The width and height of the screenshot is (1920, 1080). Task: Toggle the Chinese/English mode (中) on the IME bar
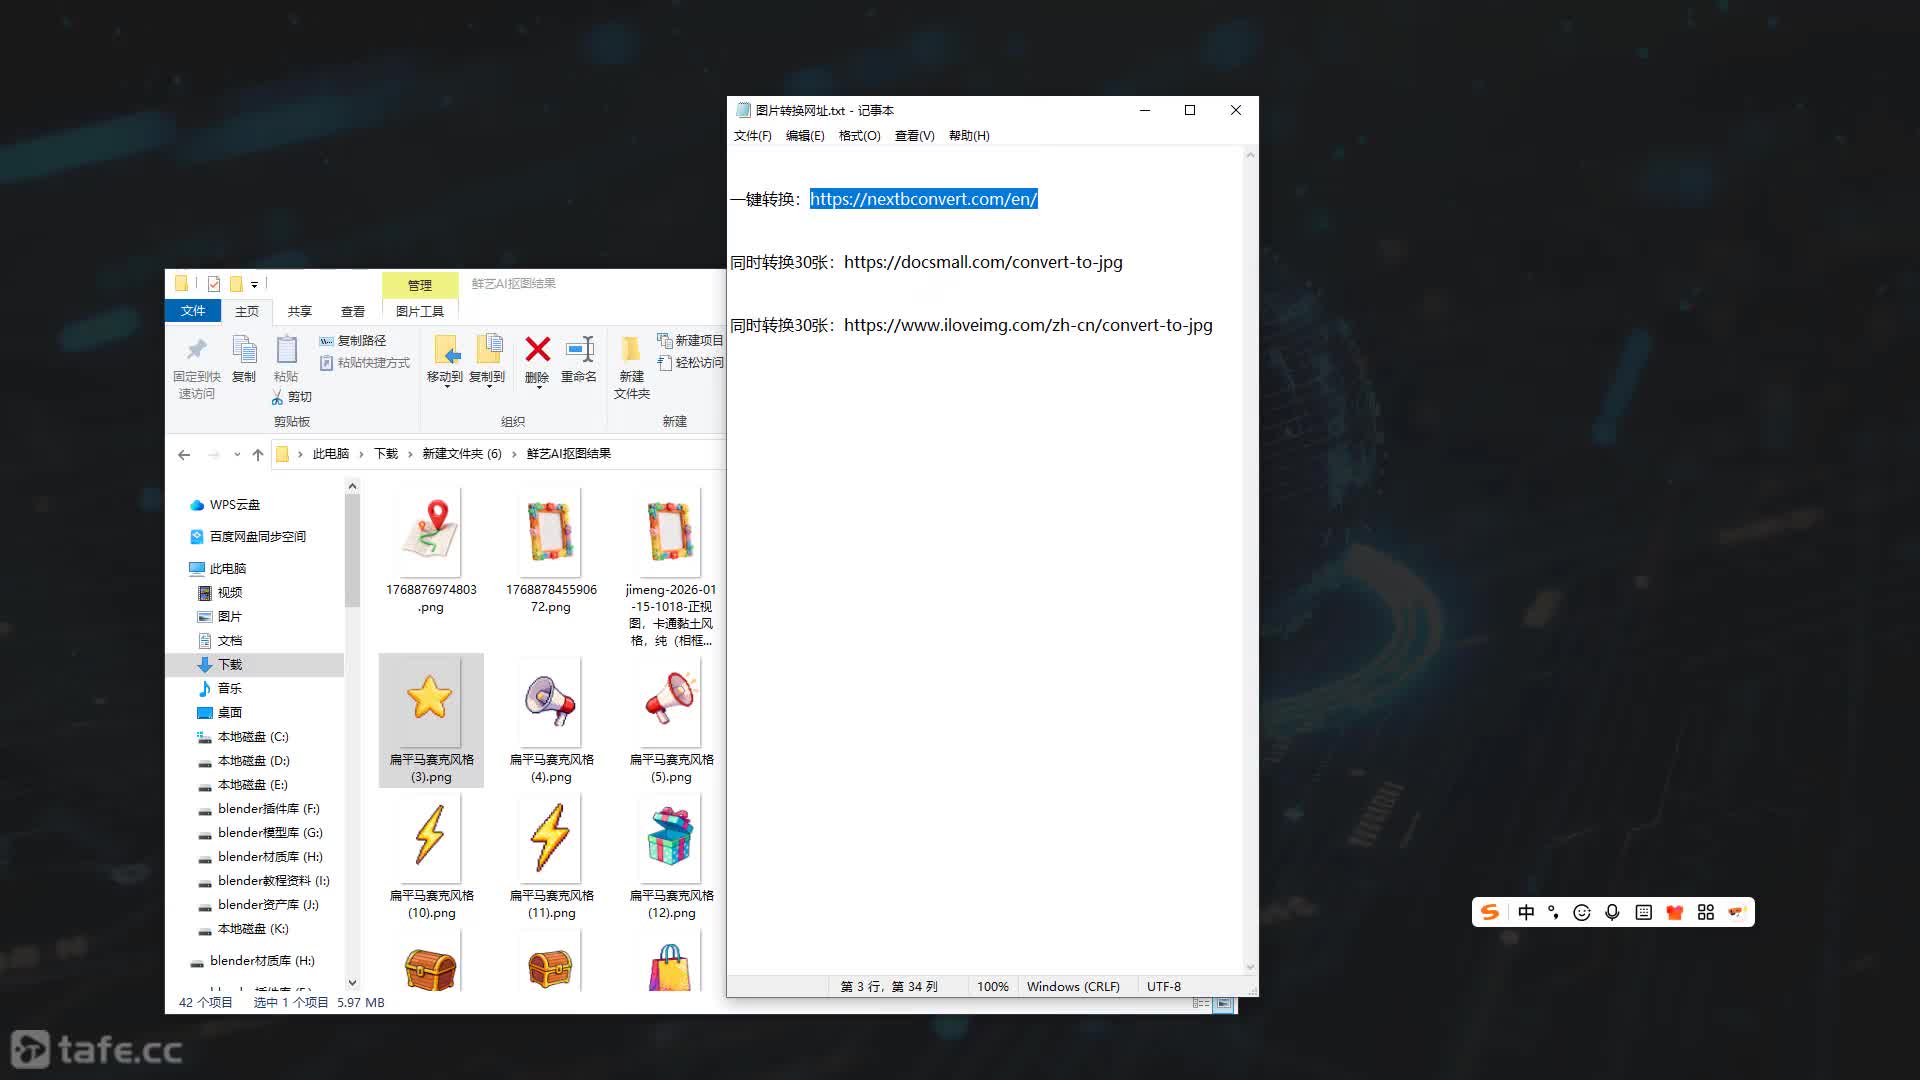[1526, 912]
